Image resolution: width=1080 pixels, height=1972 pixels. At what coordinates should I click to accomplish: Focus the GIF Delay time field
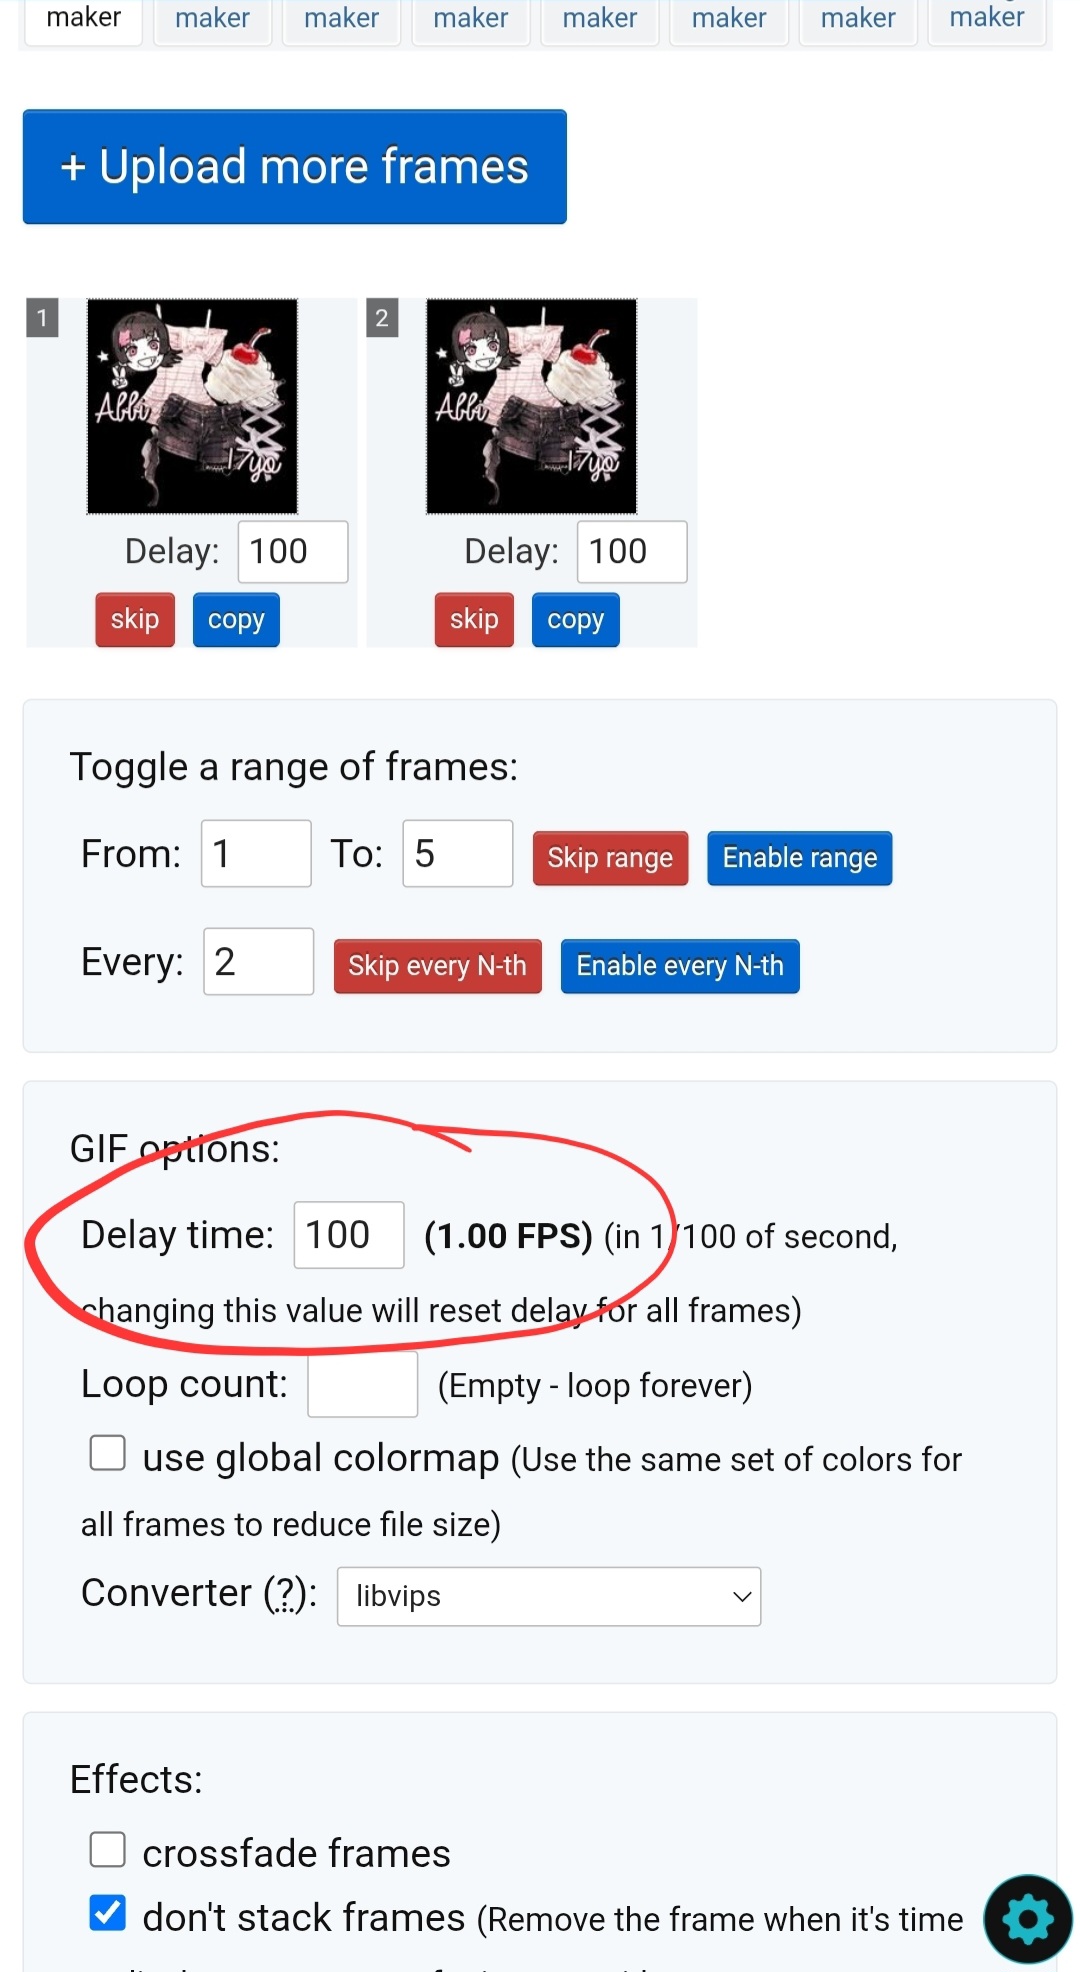click(348, 1235)
